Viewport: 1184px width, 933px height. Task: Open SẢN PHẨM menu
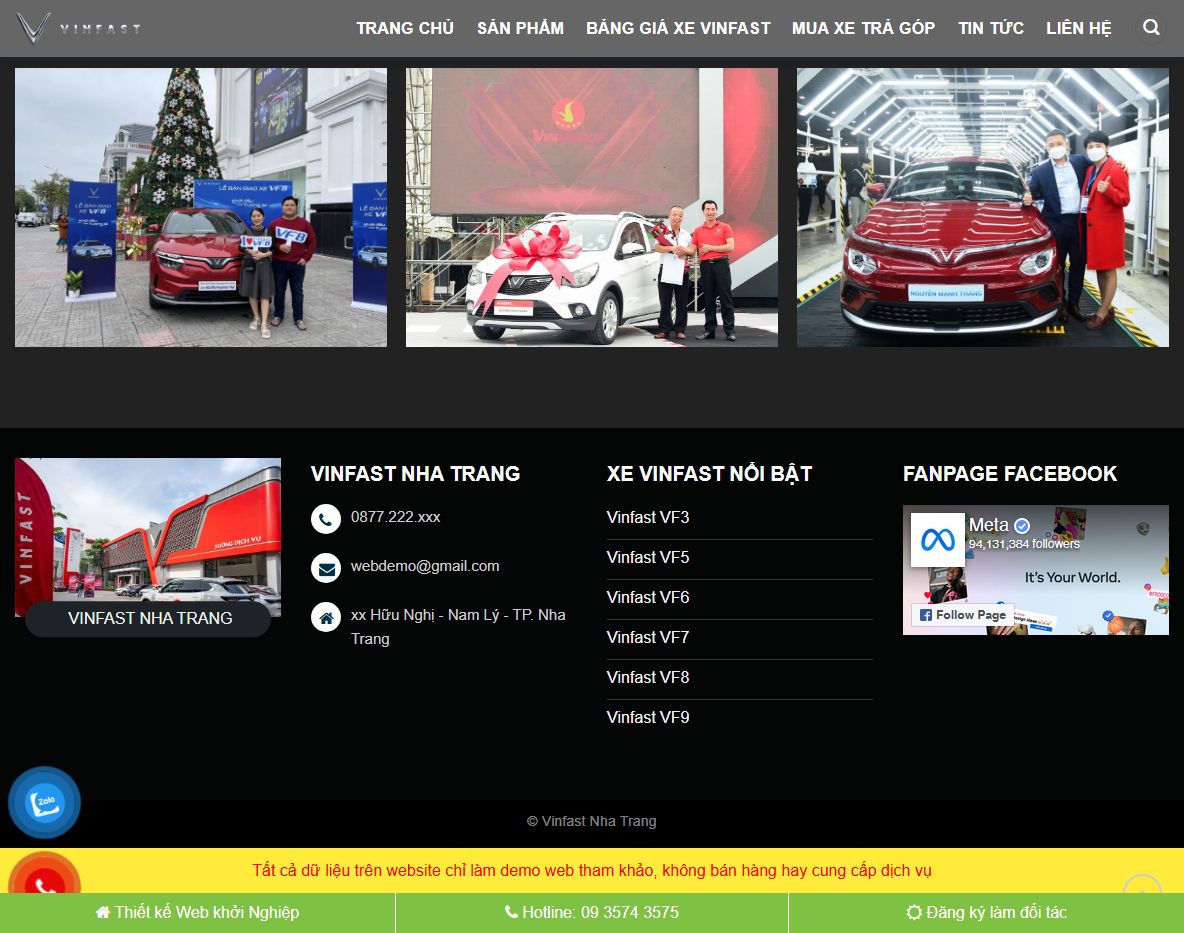pyautogui.click(x=520, y=28)
